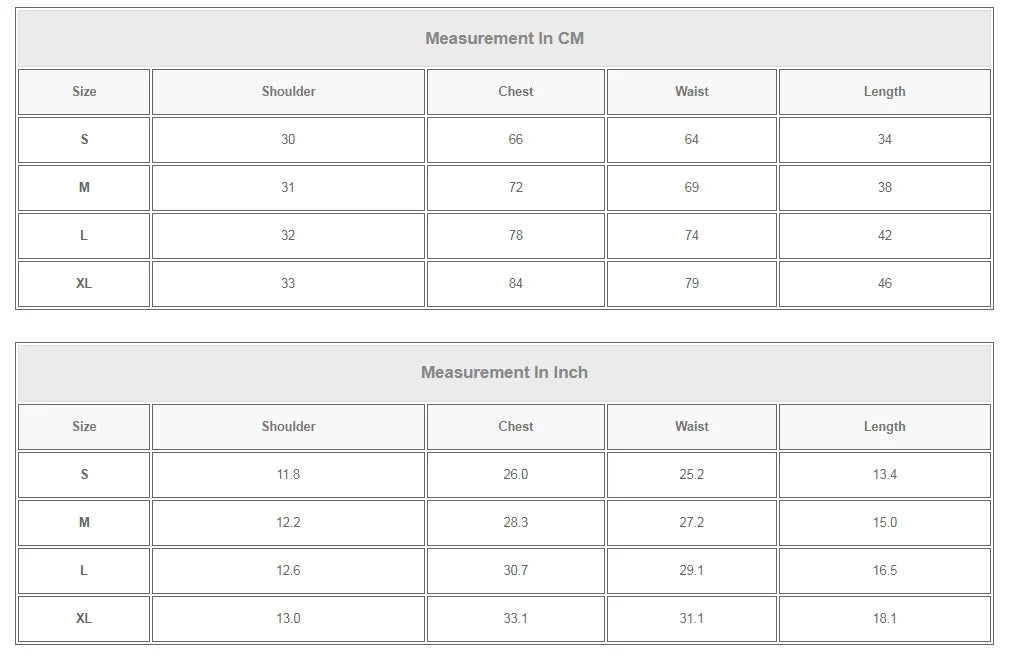Click the shoulder value 33 cell
Screen dimensions: 1014x656
click(x=288, y=283)
